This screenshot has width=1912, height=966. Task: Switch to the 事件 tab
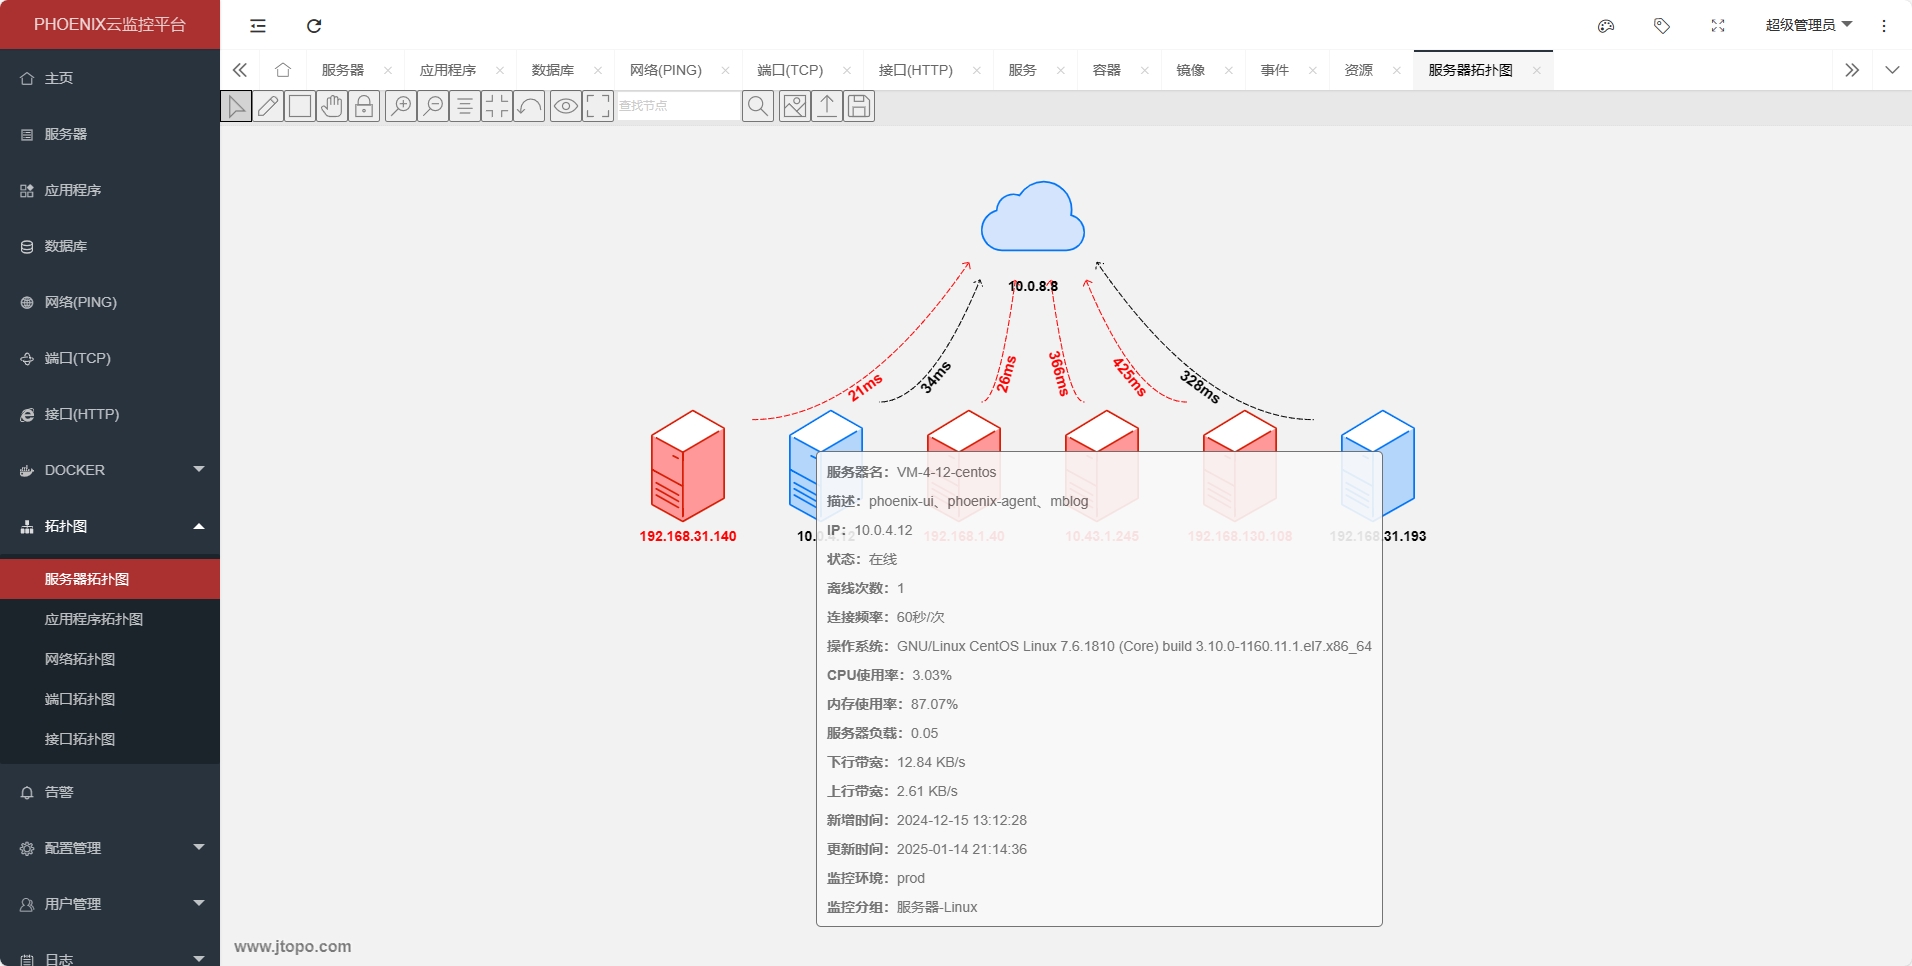coord(1275,70)
